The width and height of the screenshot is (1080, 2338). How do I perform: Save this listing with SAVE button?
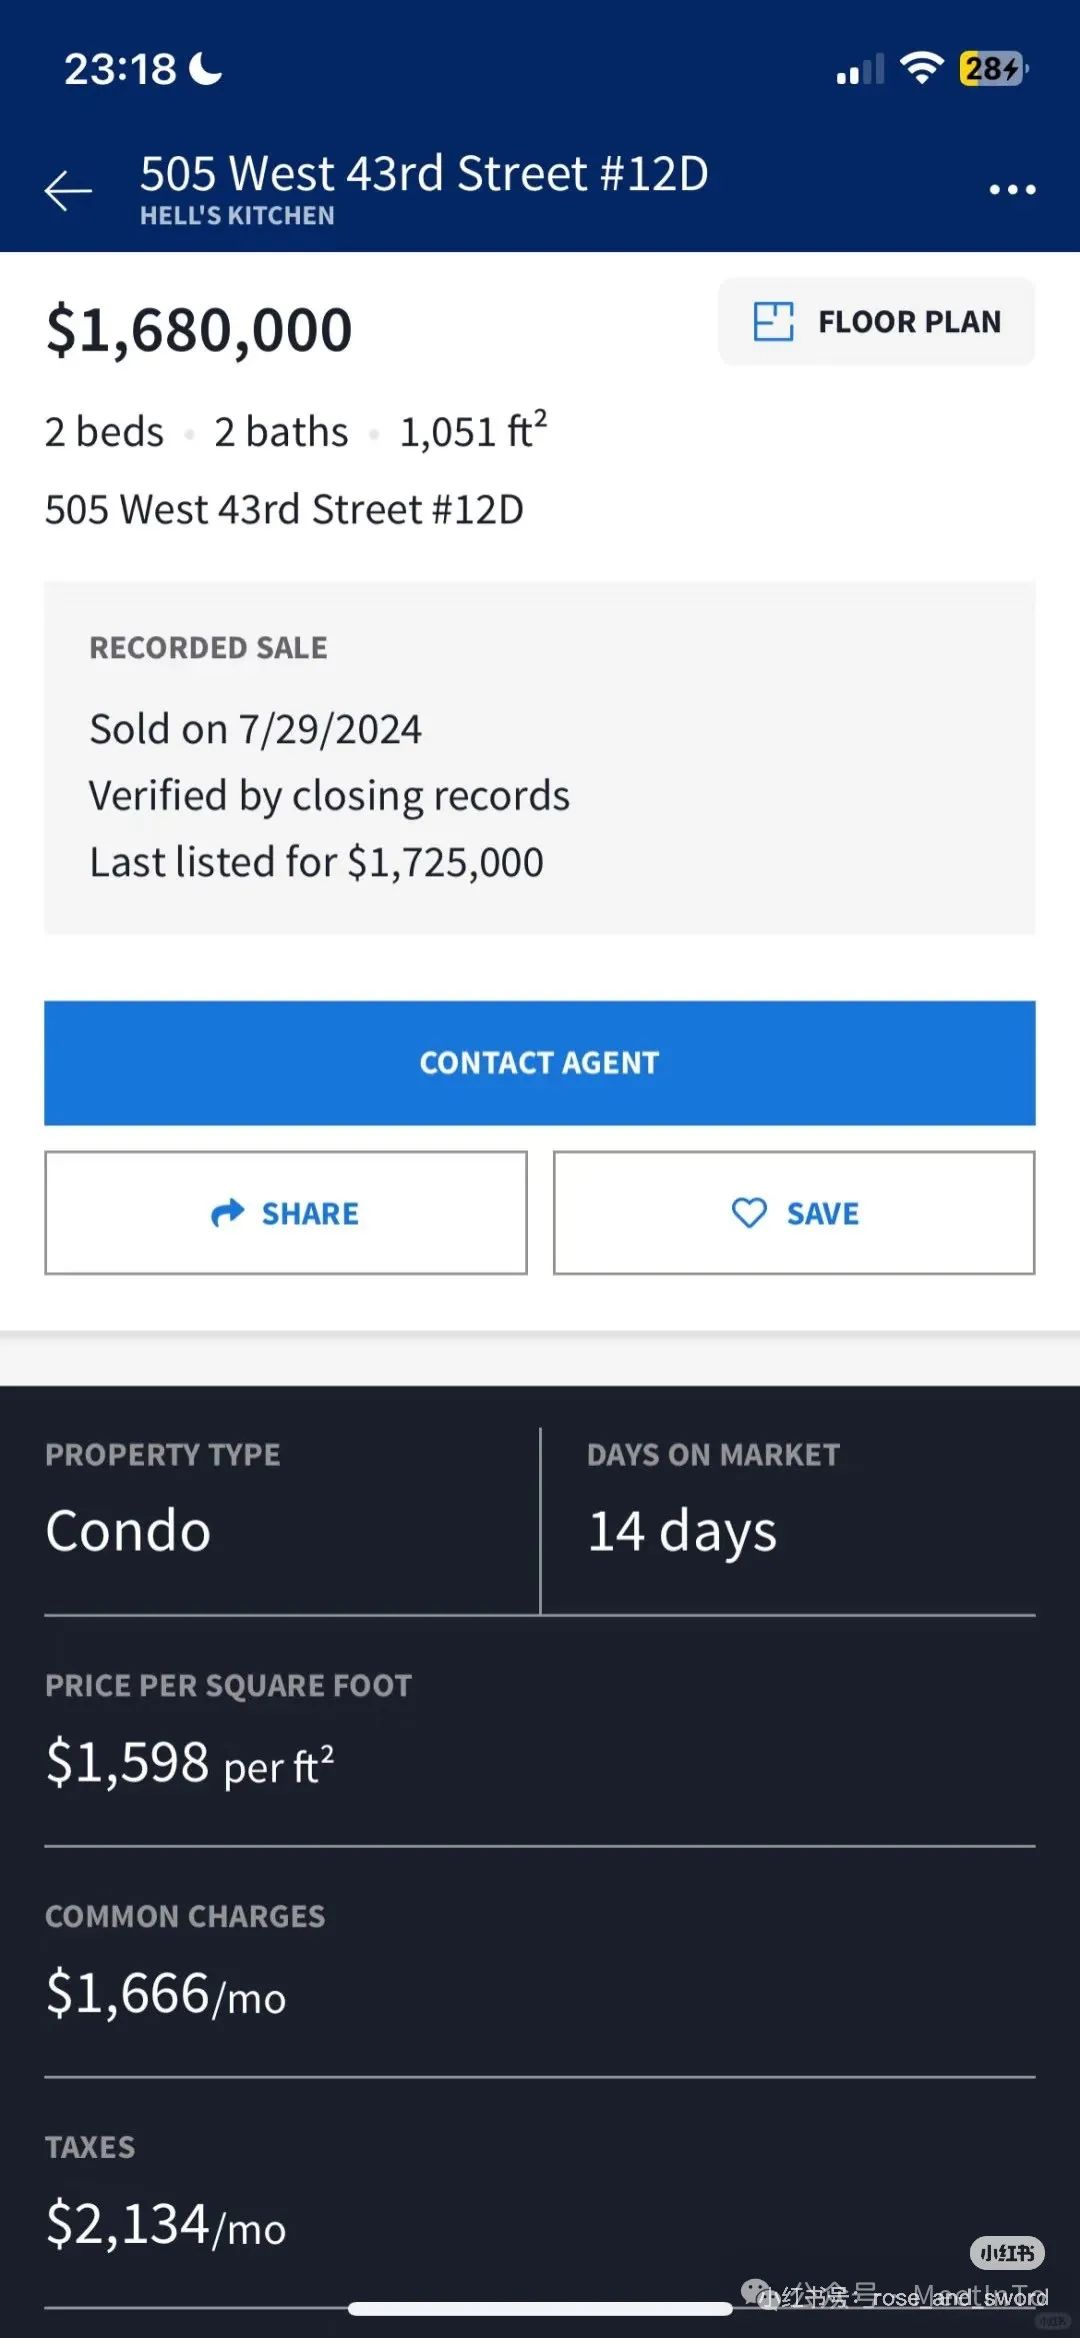pyautogui.click(x=794, y=1213)
